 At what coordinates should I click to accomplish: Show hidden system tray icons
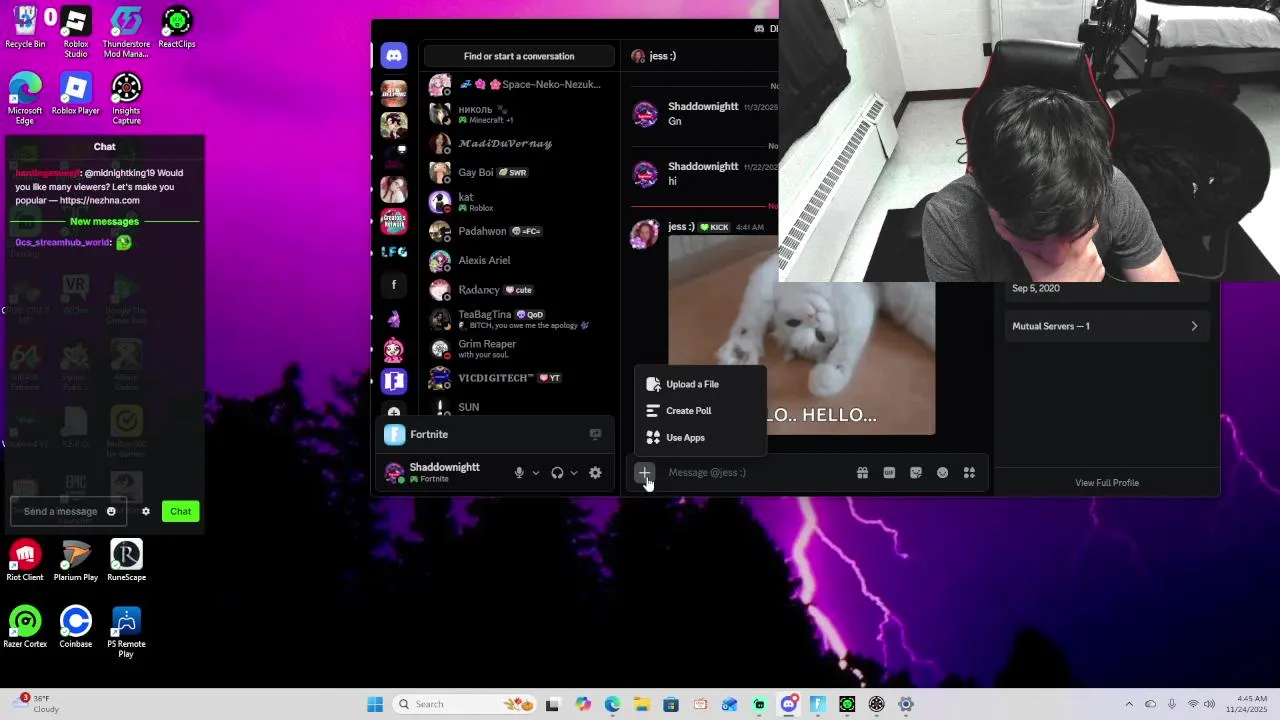click(1129, 704)
